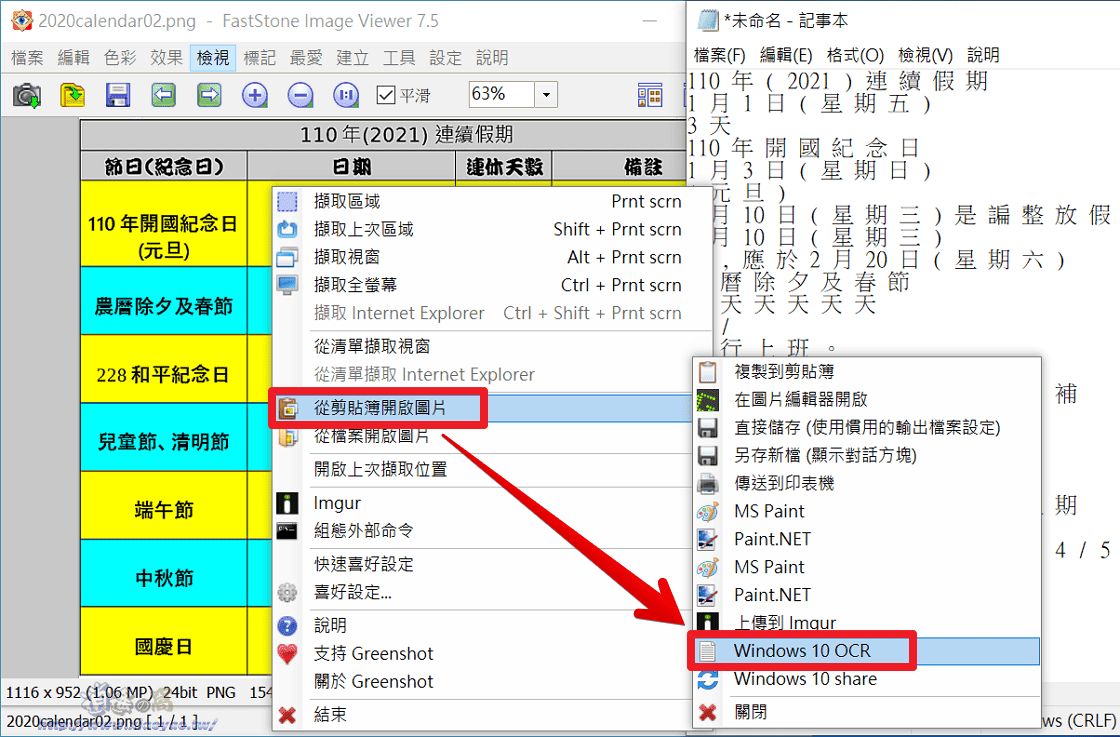This screenshot has width=1120, height=737.
Task: Select 直接儲存 (使用慣用的輸出檔案設定)
Action: [866, 427]
